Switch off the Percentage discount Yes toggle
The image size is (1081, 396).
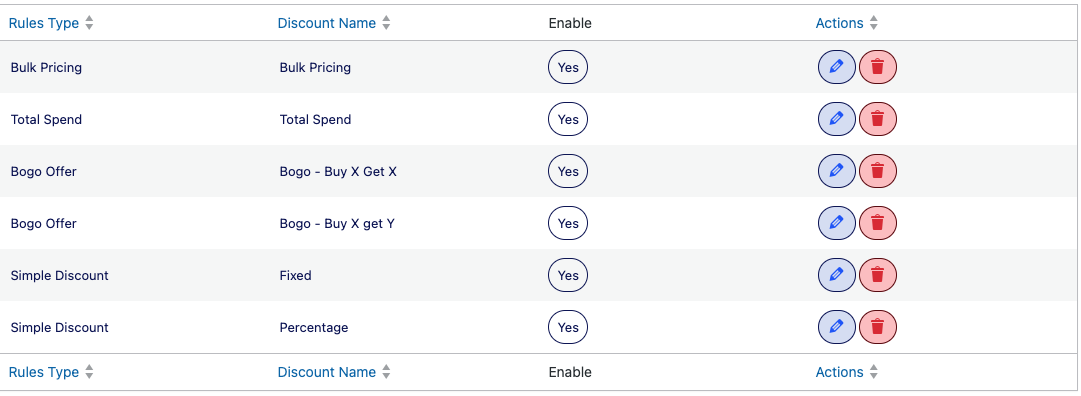tap(568, 327)
